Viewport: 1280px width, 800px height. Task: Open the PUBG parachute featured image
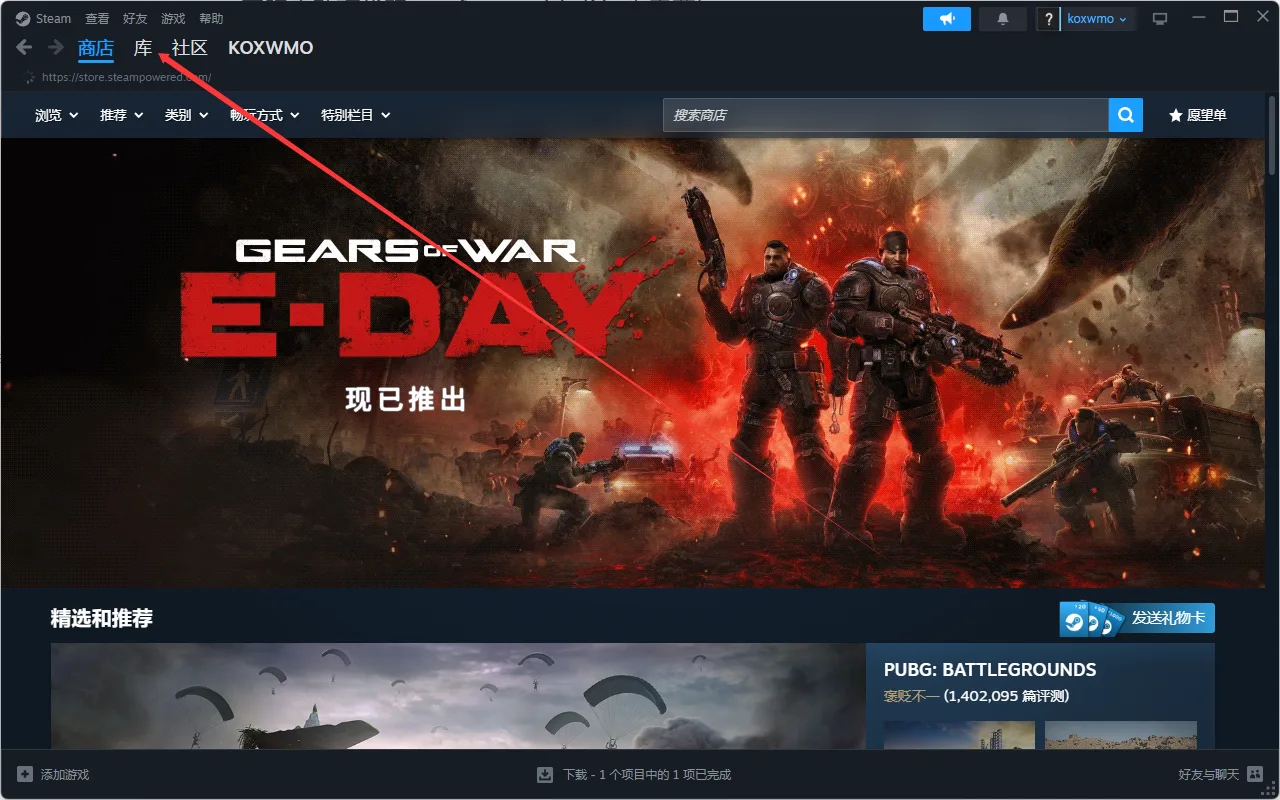(458, 696)
